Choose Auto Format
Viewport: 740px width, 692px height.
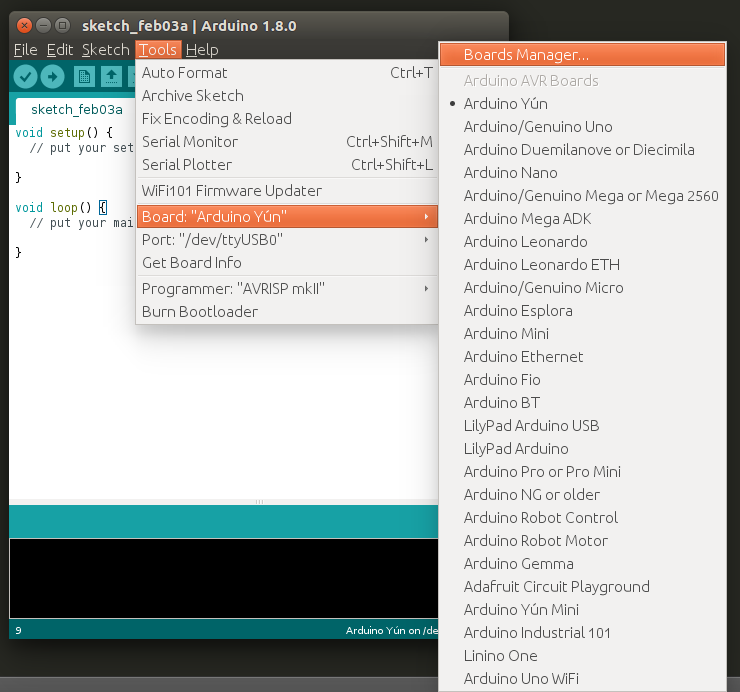pyautogui.click(x=287, y=73)
